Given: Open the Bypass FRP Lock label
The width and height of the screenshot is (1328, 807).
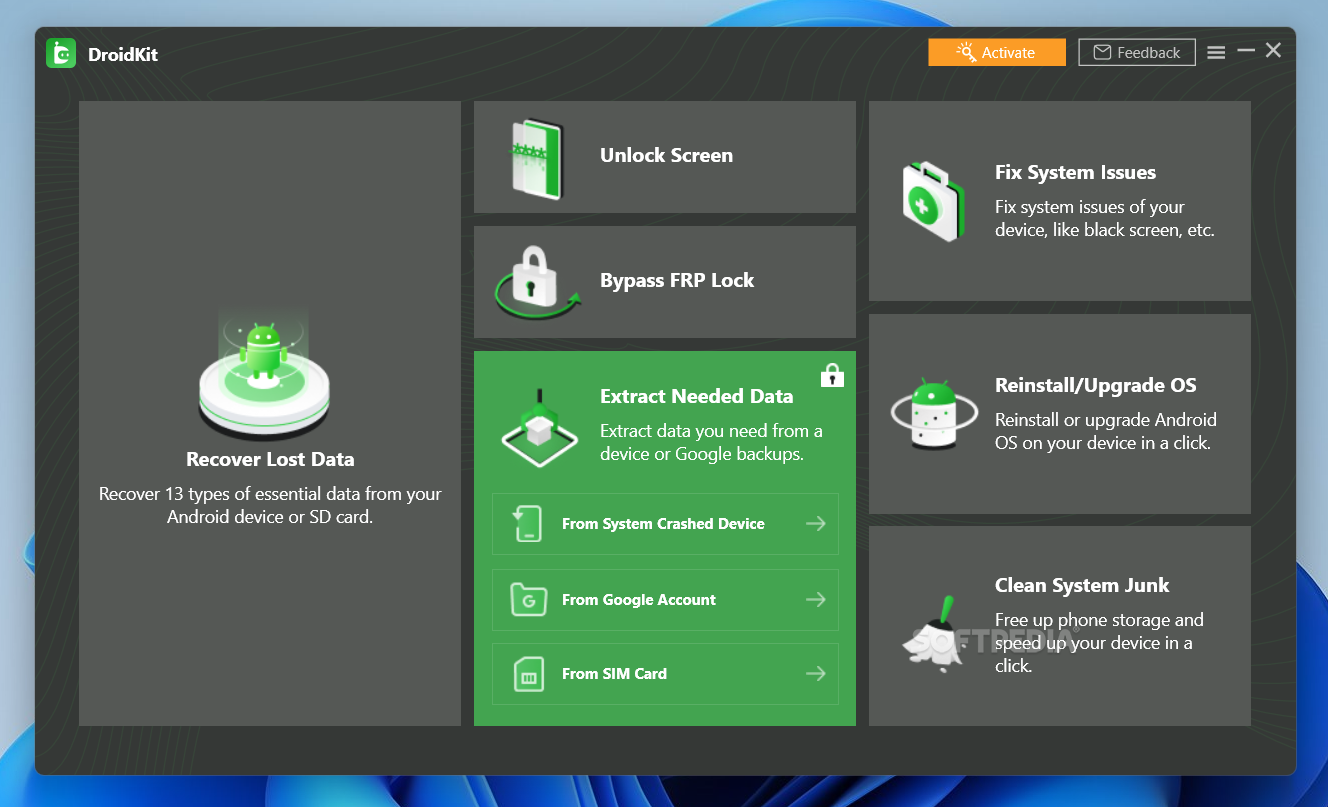Looking at the screenshot, I should point(677,281).
